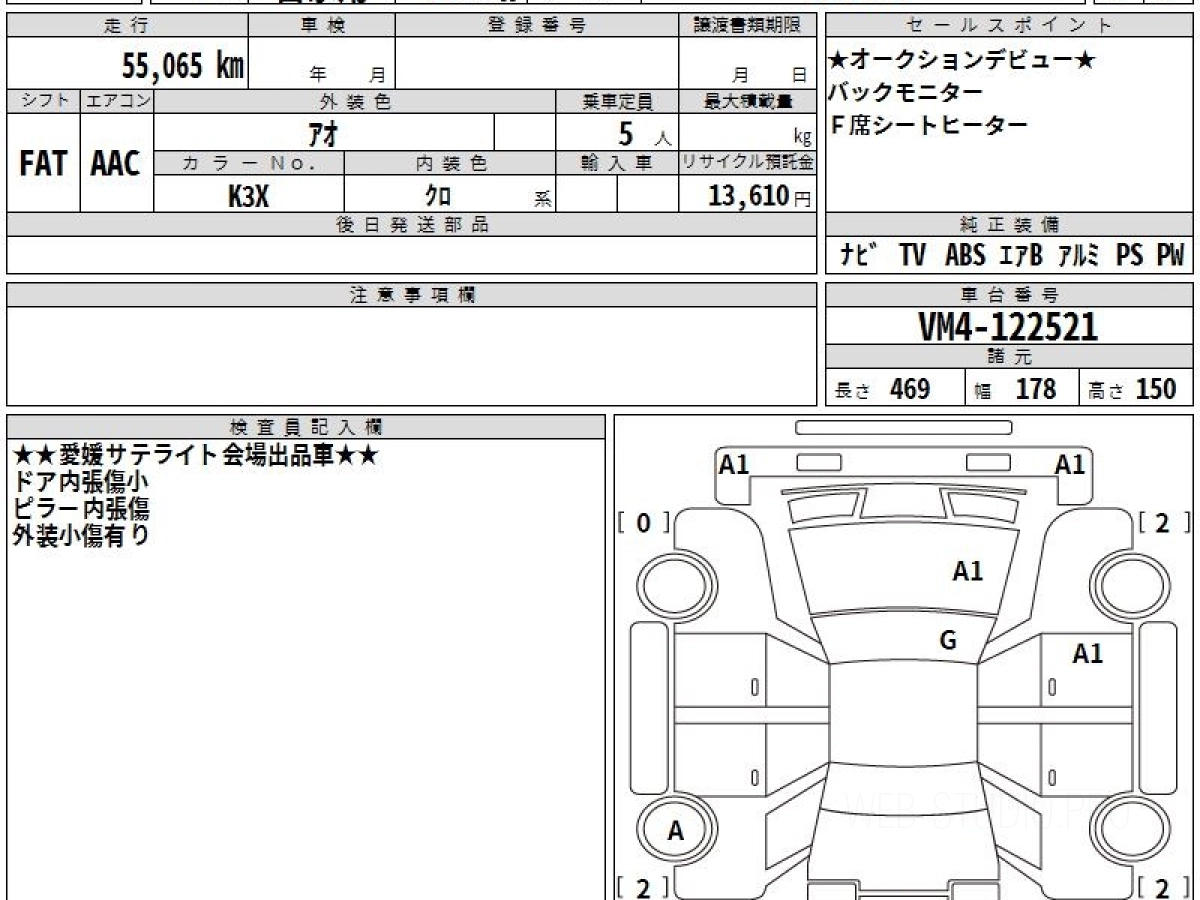Click the 輸入車 header

click(616, 163)
